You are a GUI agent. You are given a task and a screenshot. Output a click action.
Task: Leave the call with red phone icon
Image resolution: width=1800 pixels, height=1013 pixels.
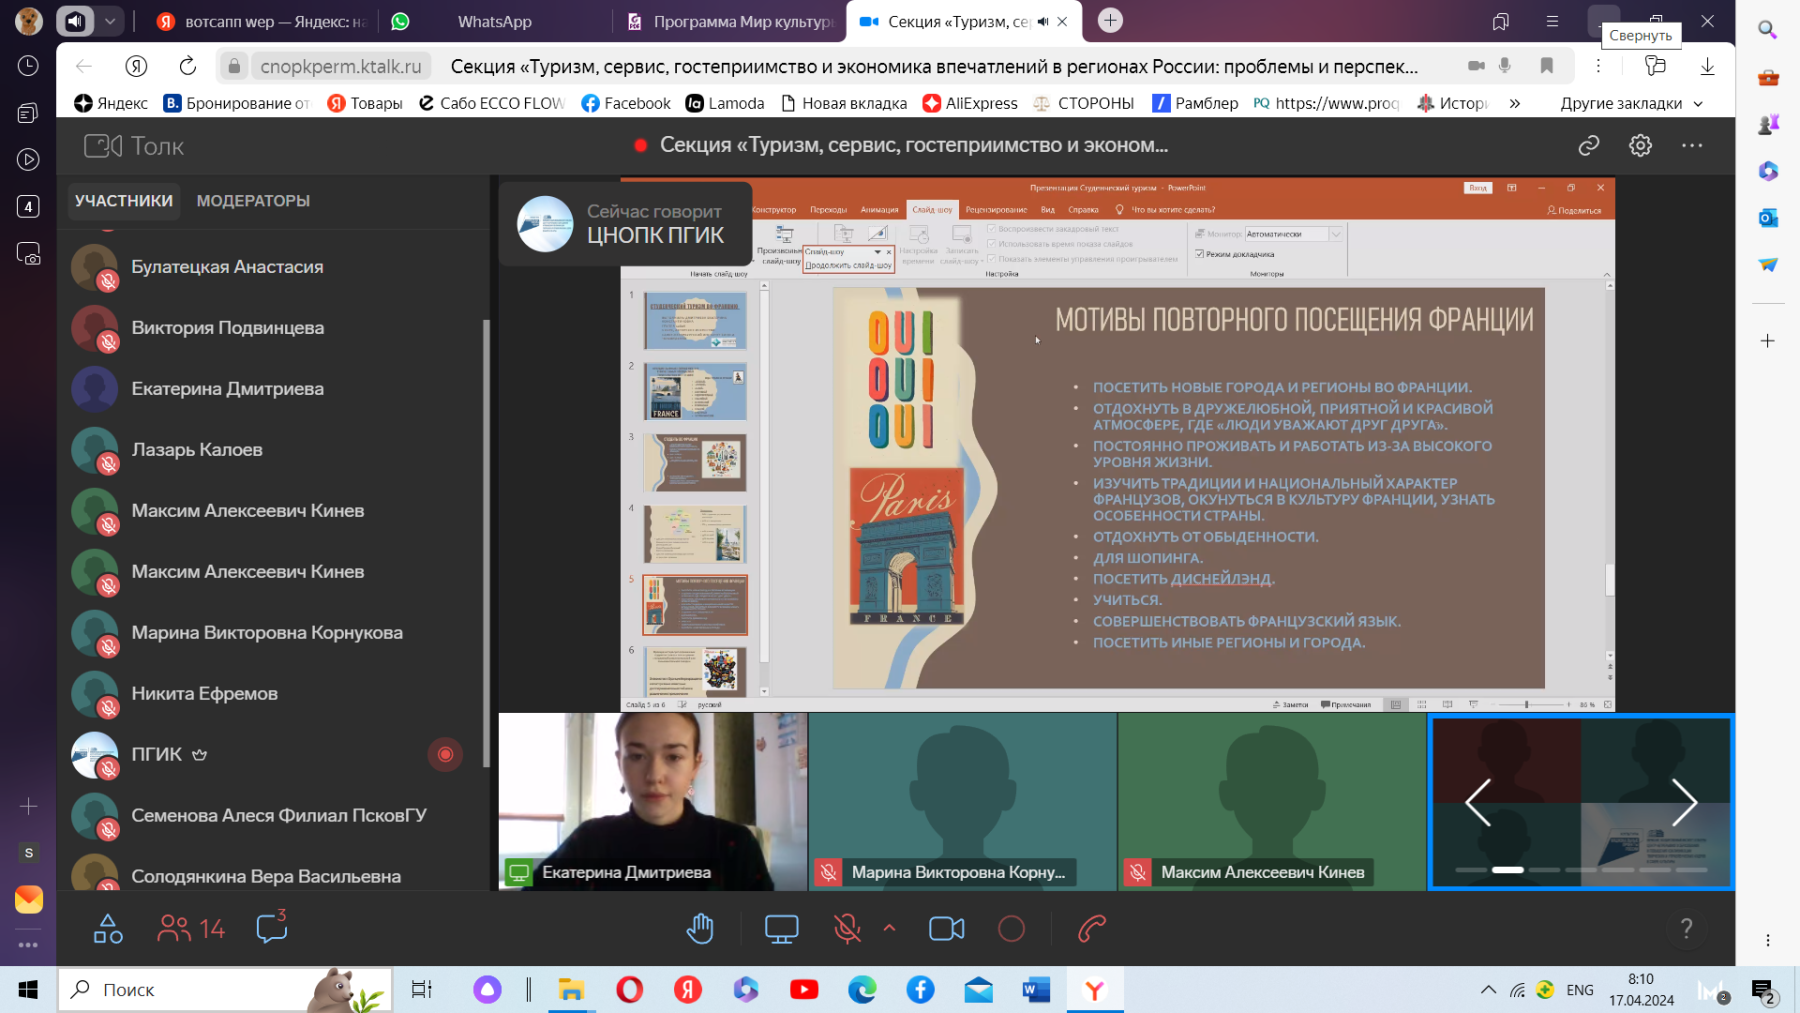1092,929
